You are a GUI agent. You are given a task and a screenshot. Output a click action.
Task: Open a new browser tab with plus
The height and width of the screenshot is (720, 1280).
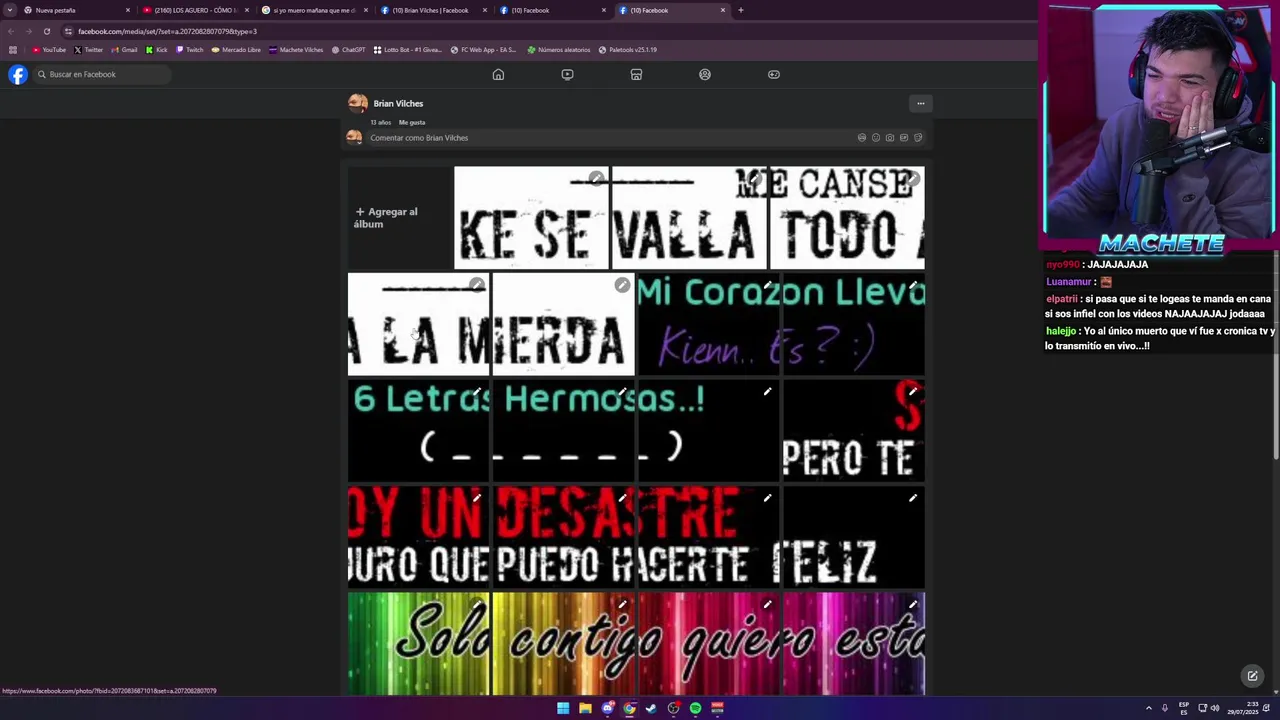[740, 10]
